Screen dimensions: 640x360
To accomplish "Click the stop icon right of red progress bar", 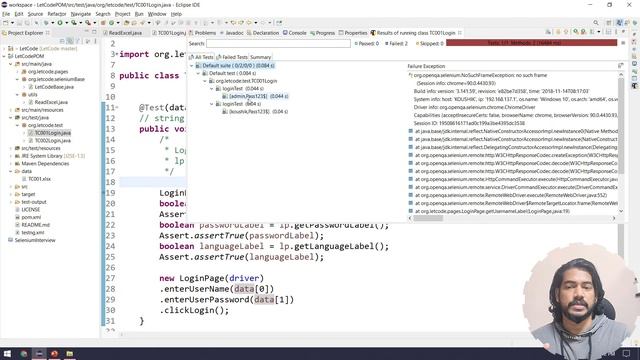I will coord(623,43).
